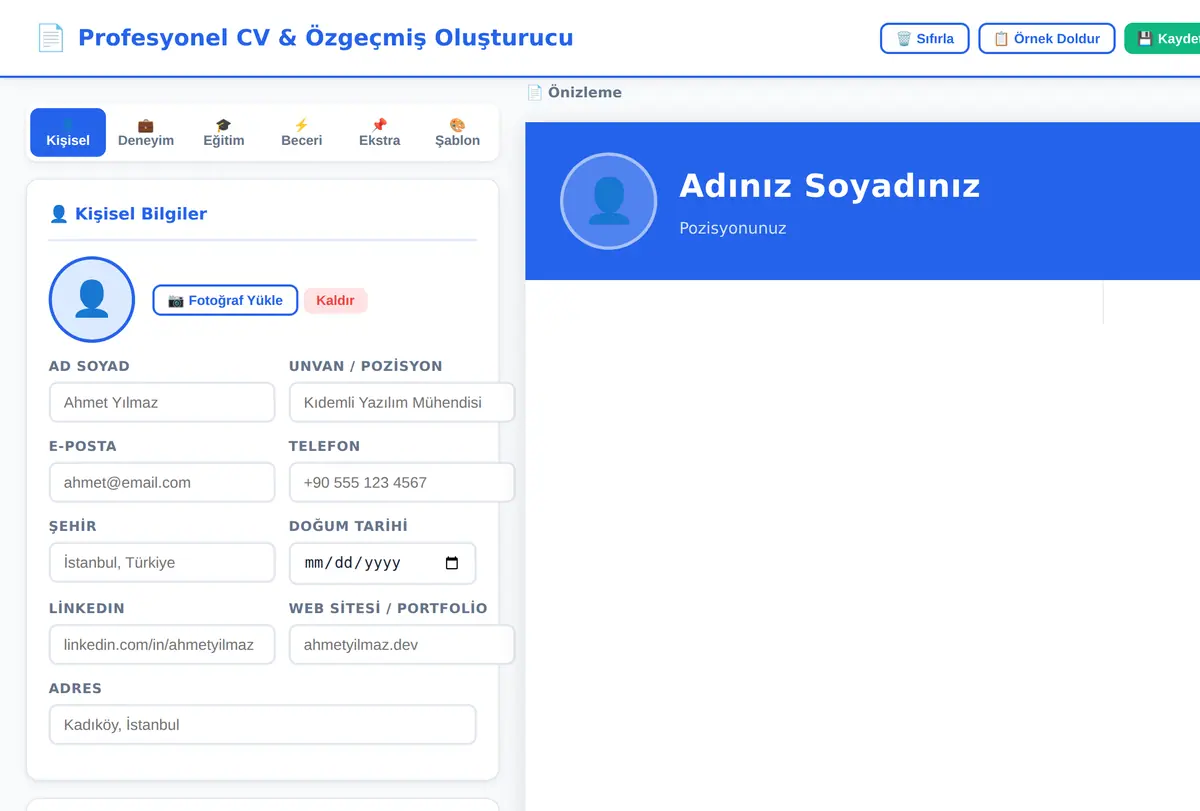Click the Örnek Doldur button
1200x811 pixels.
pyautogui.click(x=1047, y=39)
